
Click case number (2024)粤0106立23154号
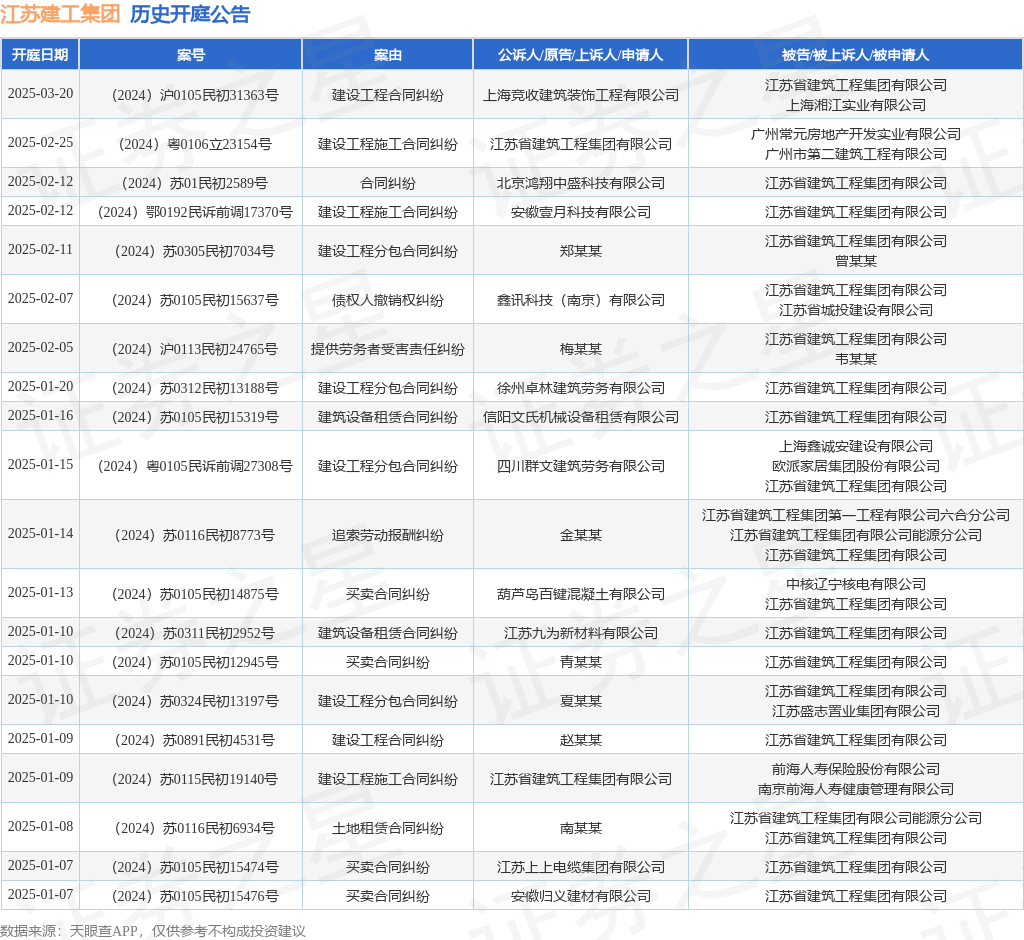click(x=195, y=144)
